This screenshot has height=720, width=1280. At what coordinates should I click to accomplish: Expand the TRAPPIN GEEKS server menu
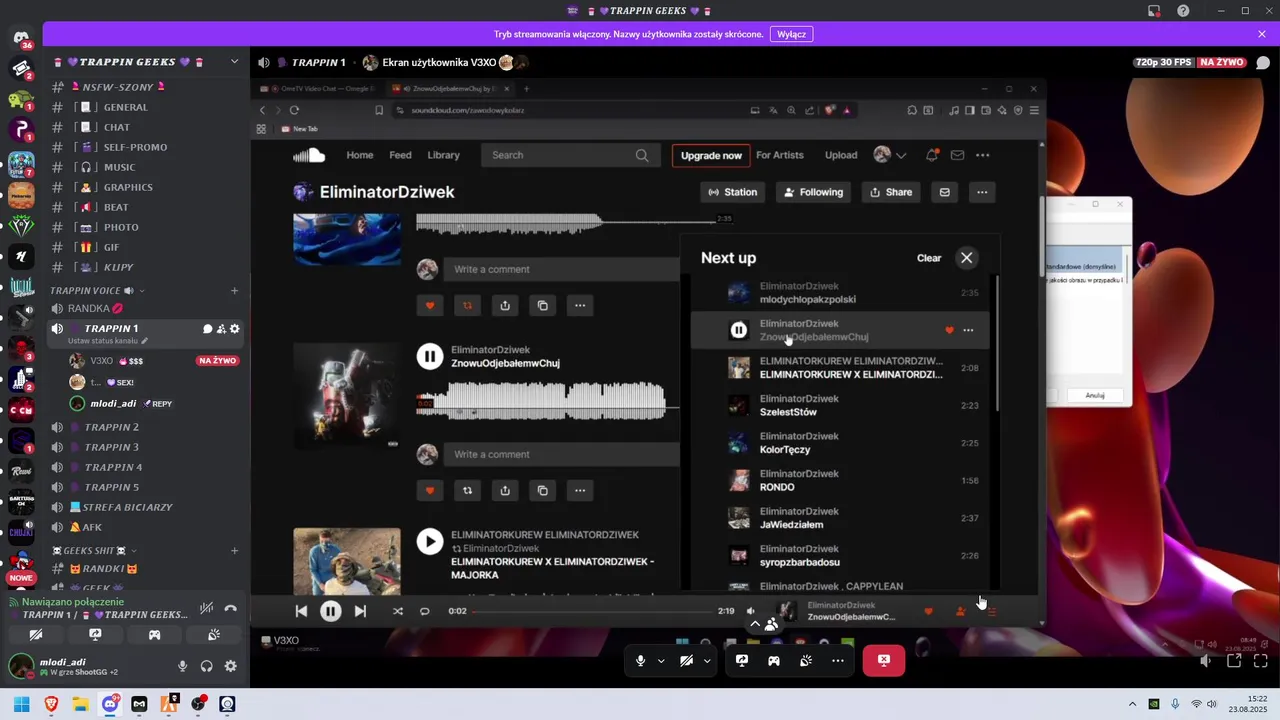tap(235, 62)
